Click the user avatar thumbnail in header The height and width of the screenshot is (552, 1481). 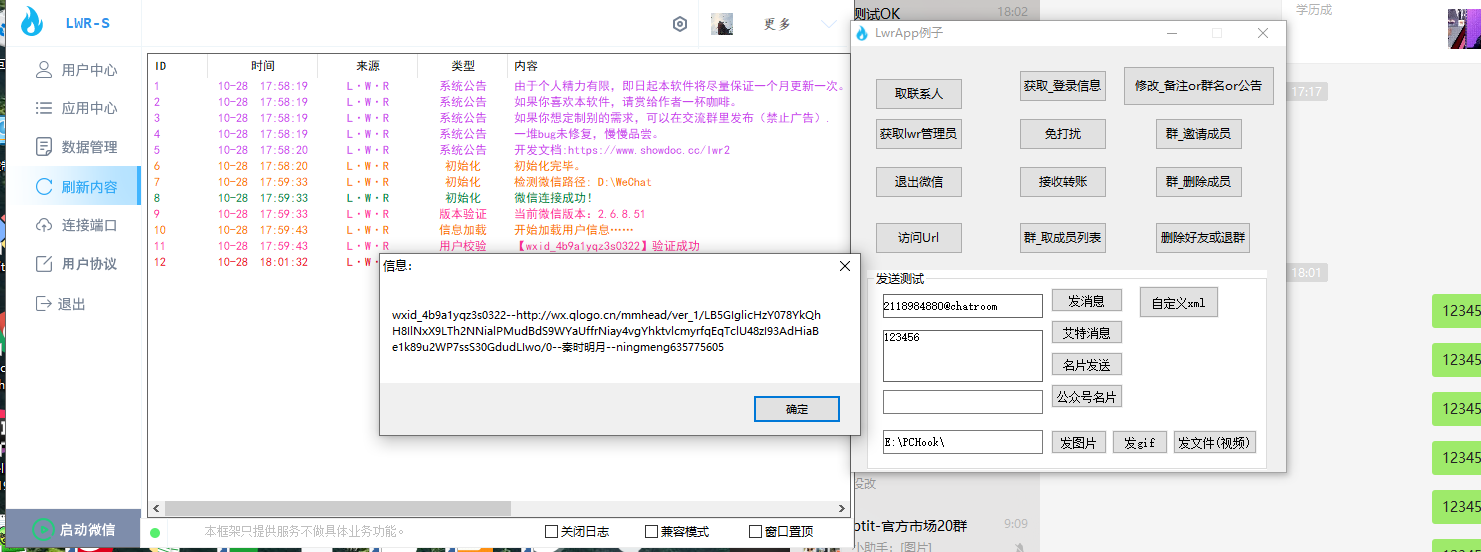[x=722, y=24]
